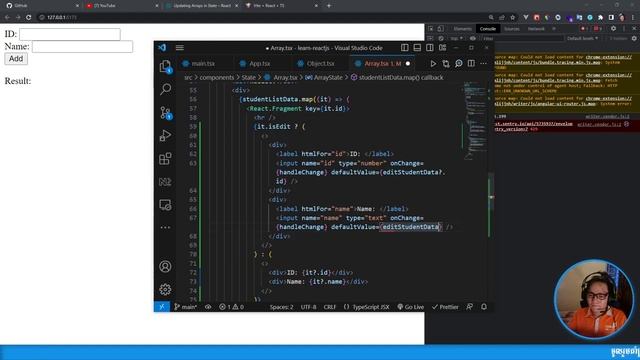Activate DevTools inspect element picker
Viewport: 640px width, 360px height.
[x=431, y=29]
